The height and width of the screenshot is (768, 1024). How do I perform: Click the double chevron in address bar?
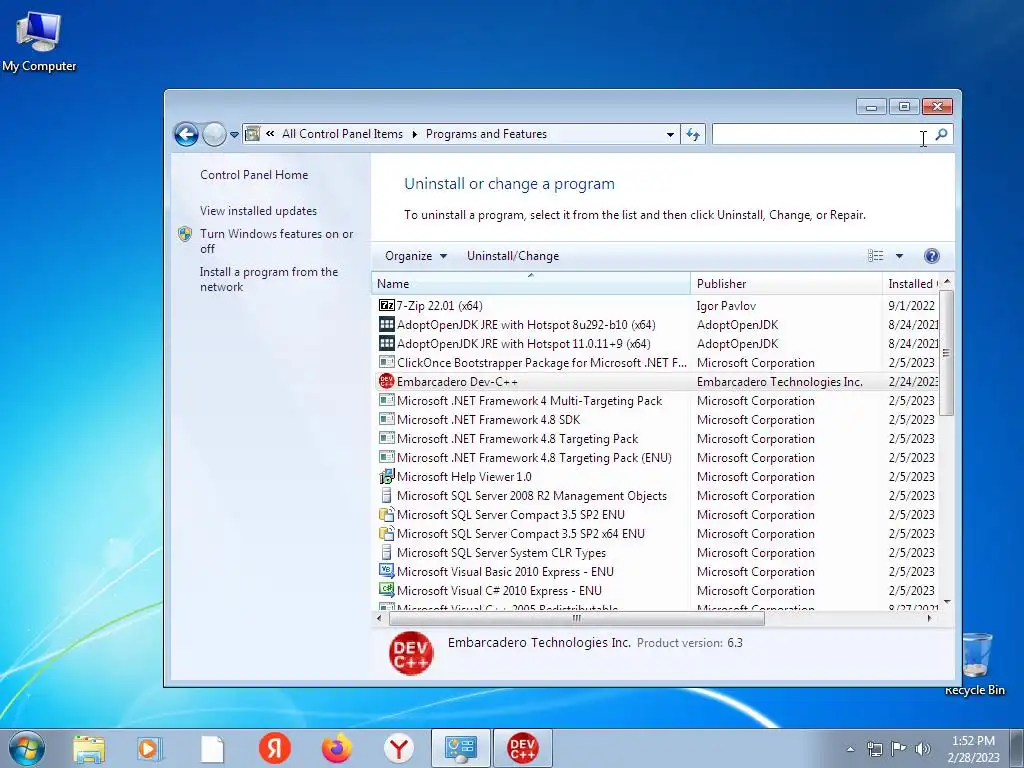click(270, 134)
